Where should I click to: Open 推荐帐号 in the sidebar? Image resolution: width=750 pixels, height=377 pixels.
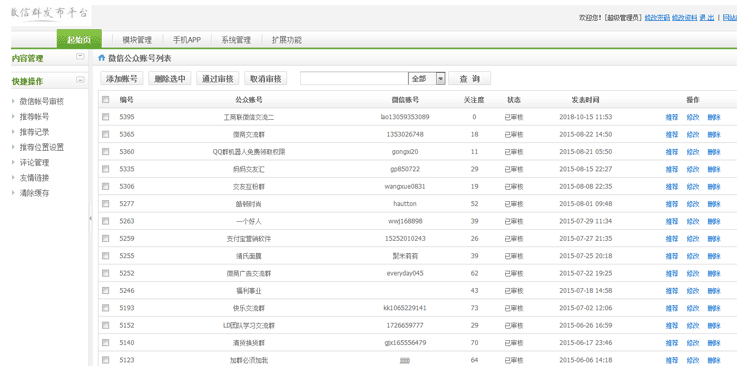point(34,117)
